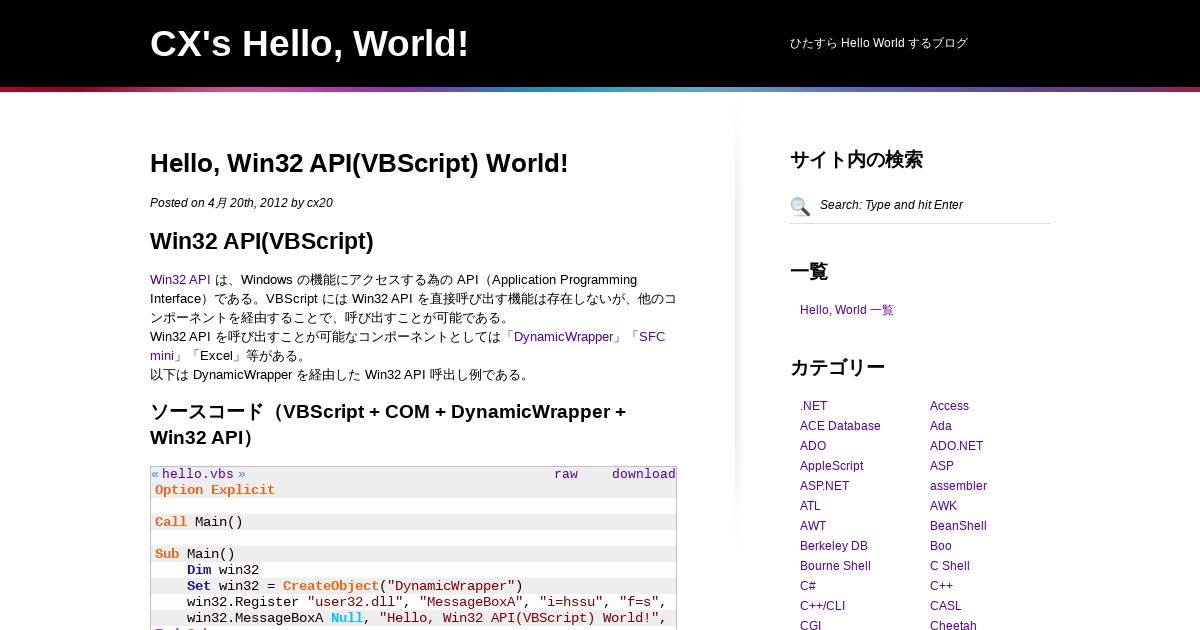1200x630 pixels.
Task: Select the C# category
Action: (808, 586)
